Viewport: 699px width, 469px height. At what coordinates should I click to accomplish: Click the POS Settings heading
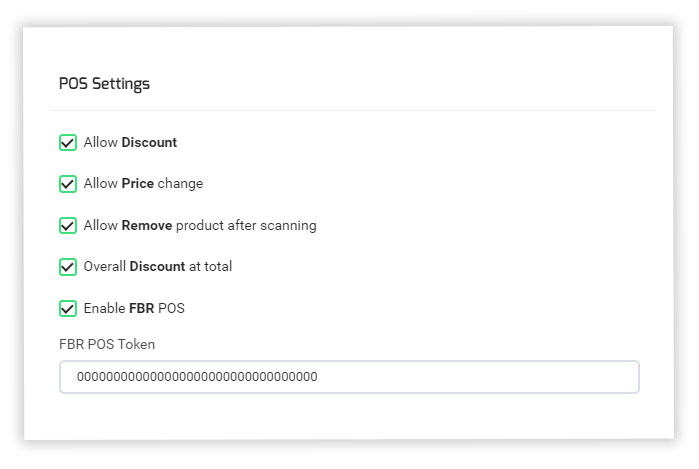pyautogui.click(x=104, y=84)
